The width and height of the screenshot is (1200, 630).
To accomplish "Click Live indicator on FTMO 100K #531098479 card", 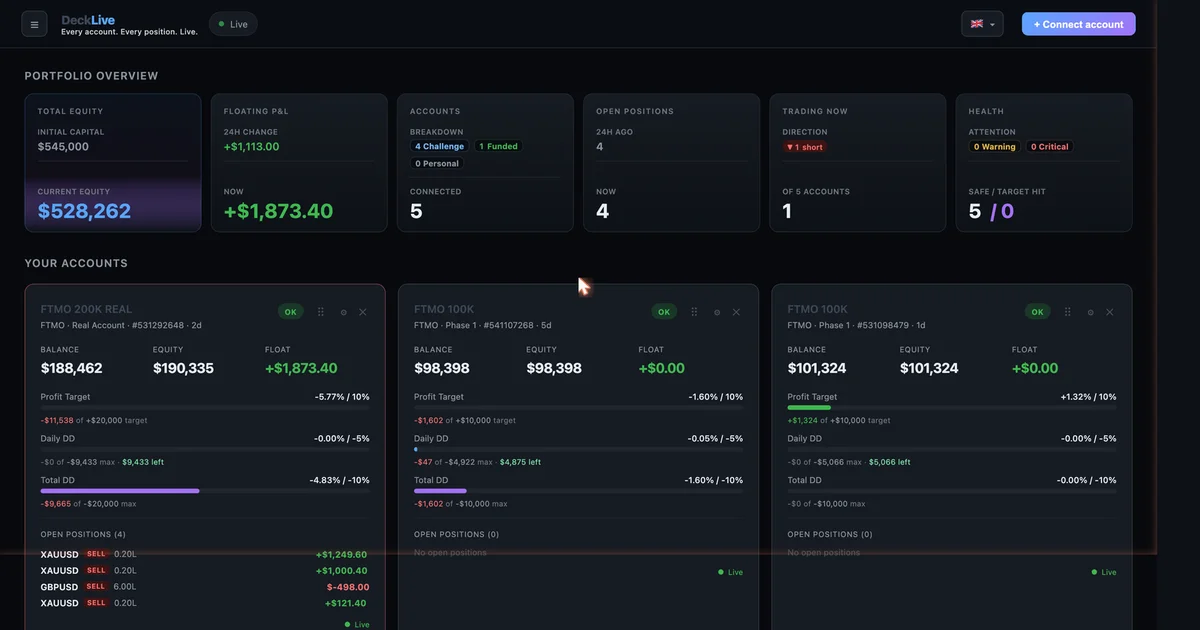I will click(x=1104, y=572).
